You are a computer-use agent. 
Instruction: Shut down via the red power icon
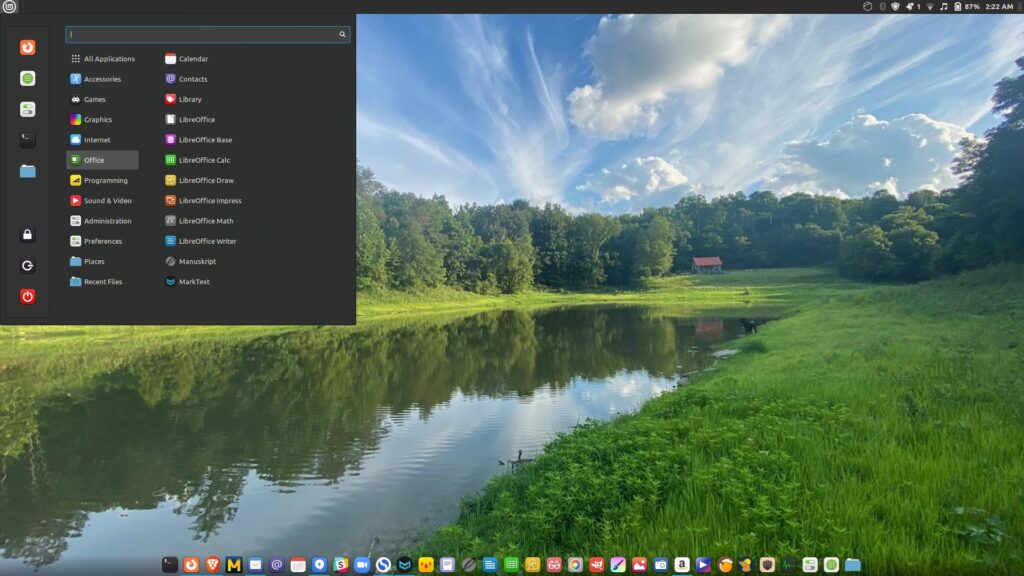click(x=27, y=296)
